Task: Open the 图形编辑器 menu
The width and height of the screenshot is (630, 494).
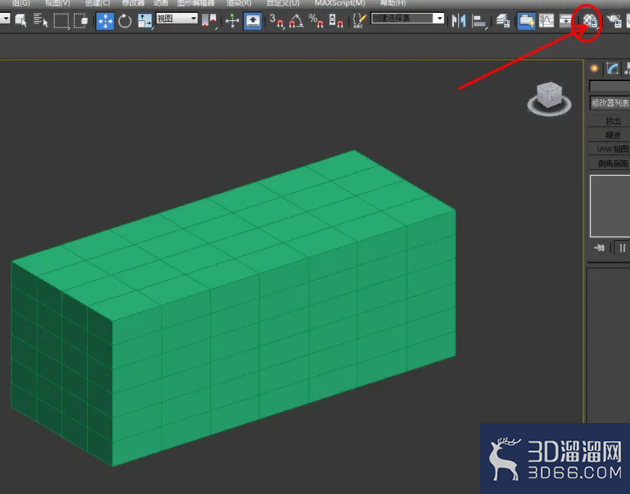Action: point(196,3)
